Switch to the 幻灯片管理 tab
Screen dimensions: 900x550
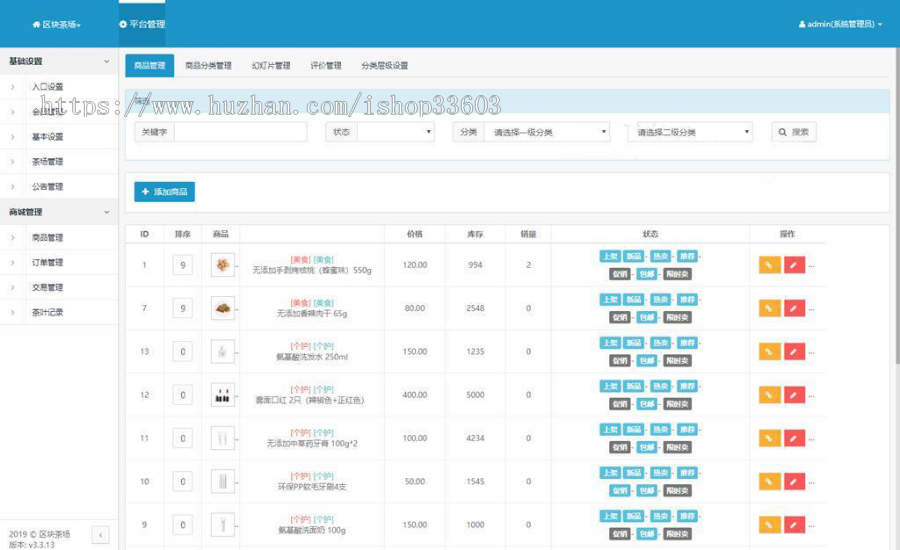271,65
